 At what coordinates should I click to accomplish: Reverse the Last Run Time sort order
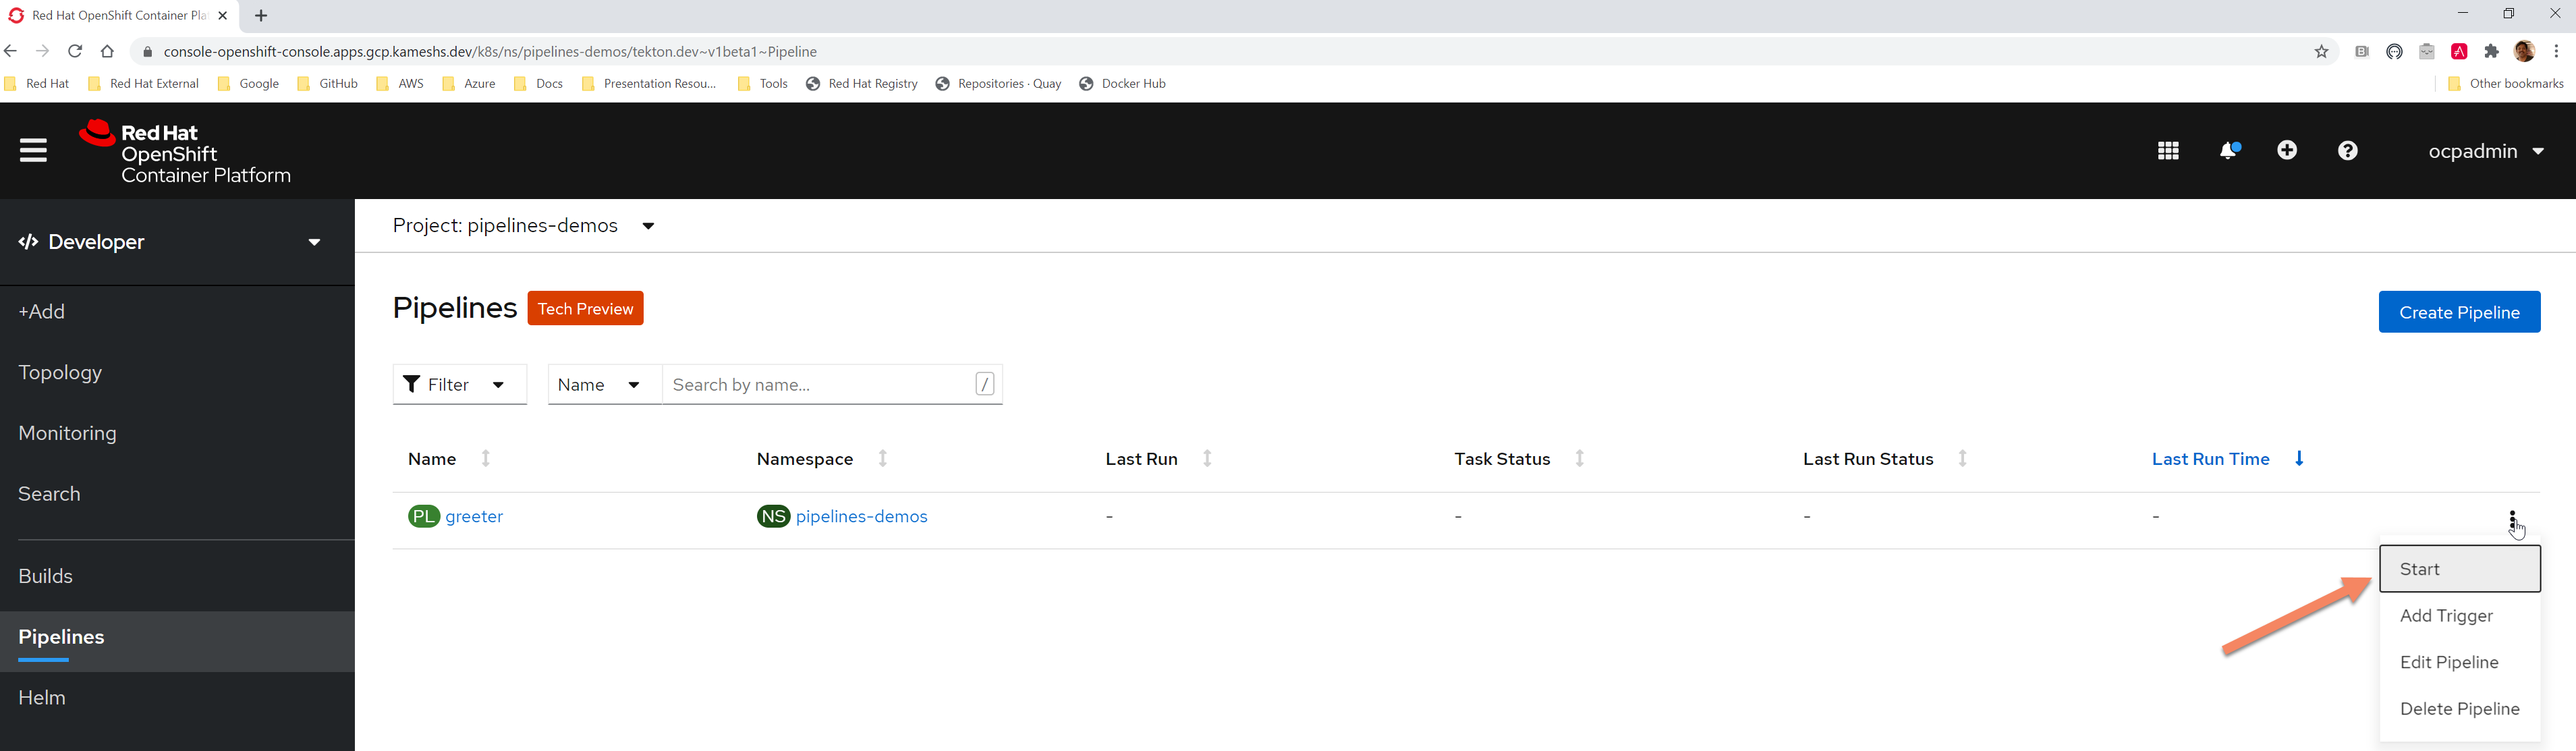(2299, 459)
